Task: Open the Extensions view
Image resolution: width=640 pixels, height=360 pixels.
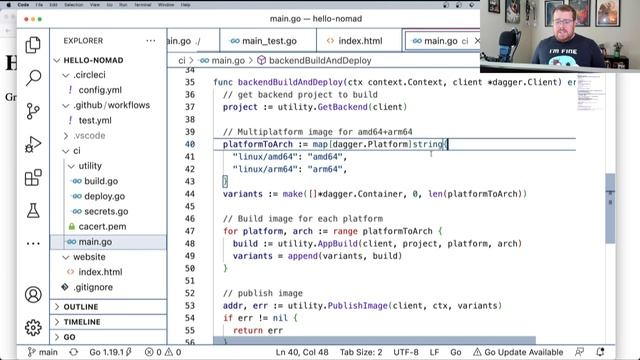Action: [x=33, y=178]
